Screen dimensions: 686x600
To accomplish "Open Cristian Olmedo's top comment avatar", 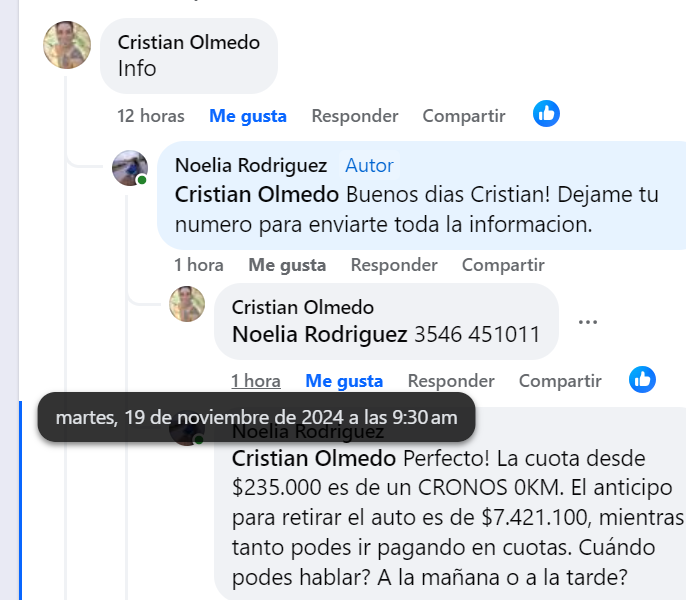I will tap(67, 45).
